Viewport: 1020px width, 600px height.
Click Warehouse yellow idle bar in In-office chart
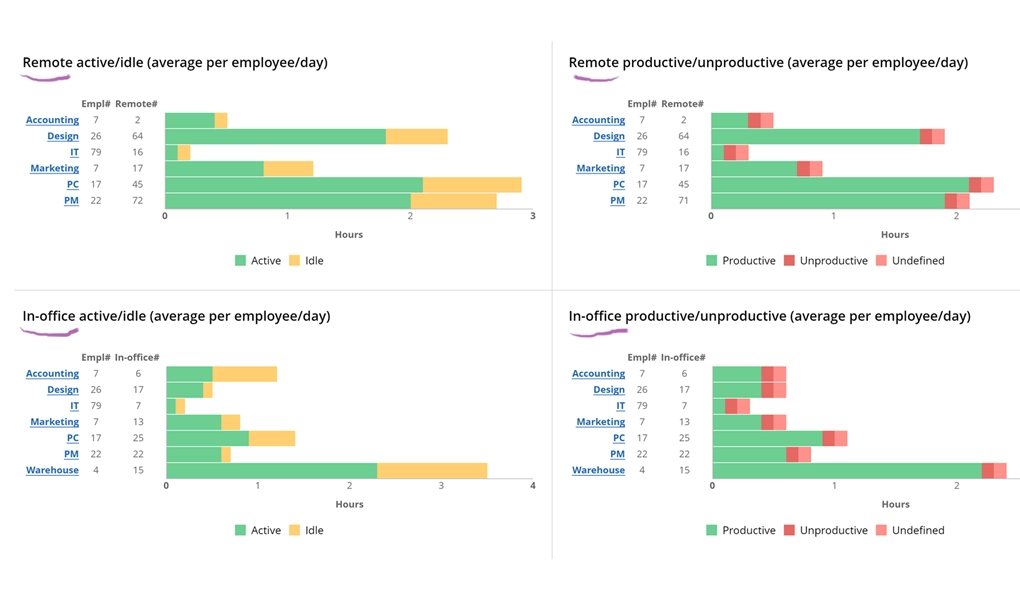(432, 470)
